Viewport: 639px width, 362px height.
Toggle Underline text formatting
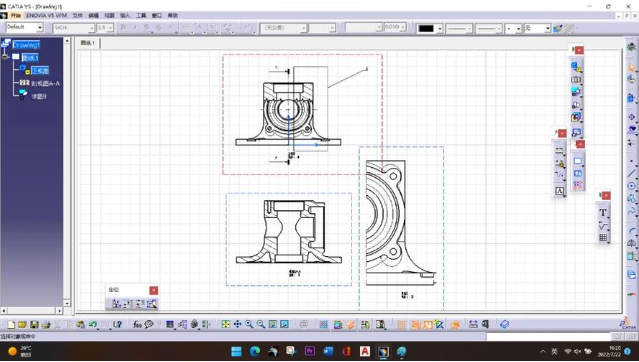tap(147, 28)
